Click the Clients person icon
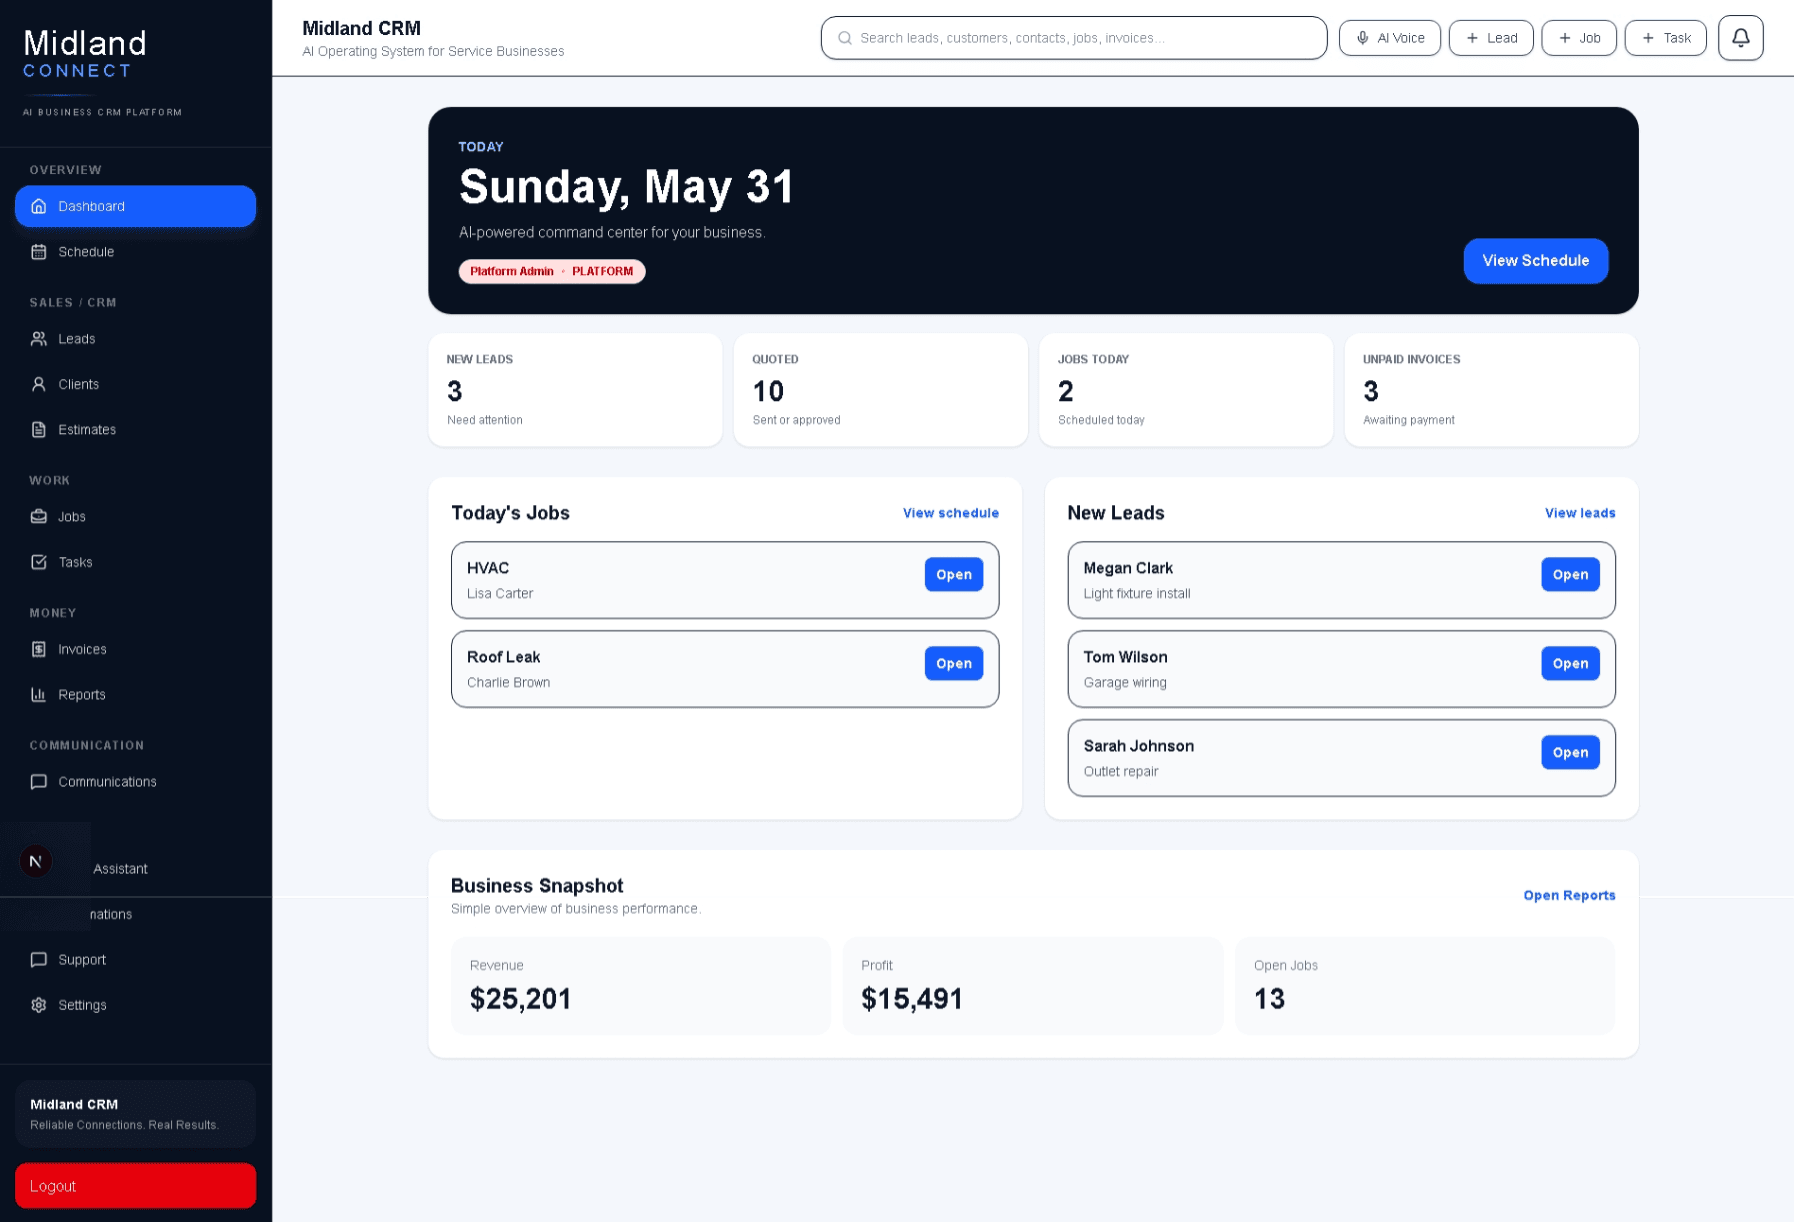 [x=39, y=384]
